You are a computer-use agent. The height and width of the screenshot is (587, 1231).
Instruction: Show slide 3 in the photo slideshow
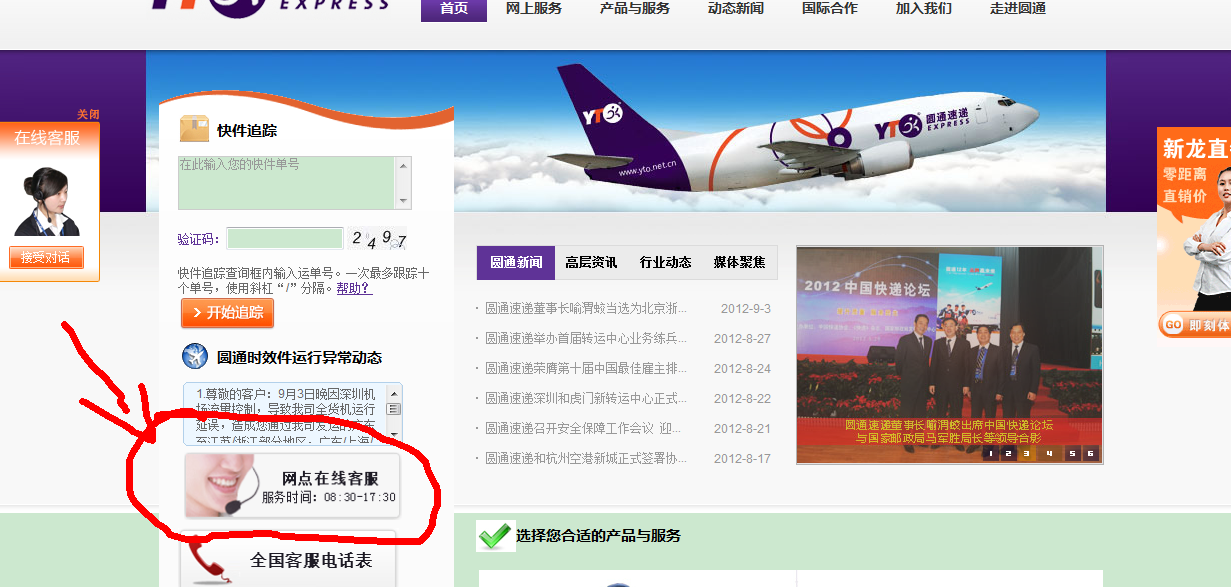(1025, 453)
